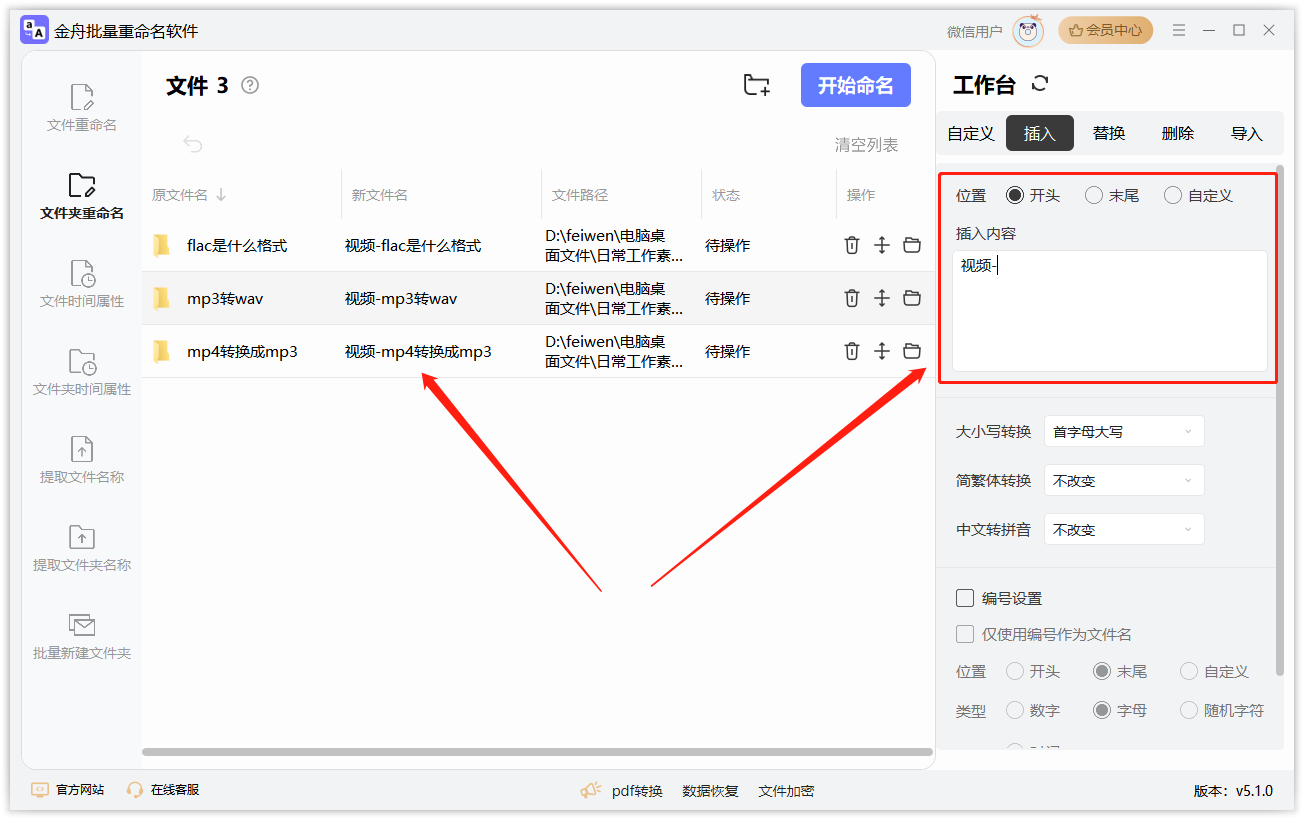Viewport: 1304px width, 820px height.
Task: Open the folder location for flac是什么格式
Action: coord(911,245)
